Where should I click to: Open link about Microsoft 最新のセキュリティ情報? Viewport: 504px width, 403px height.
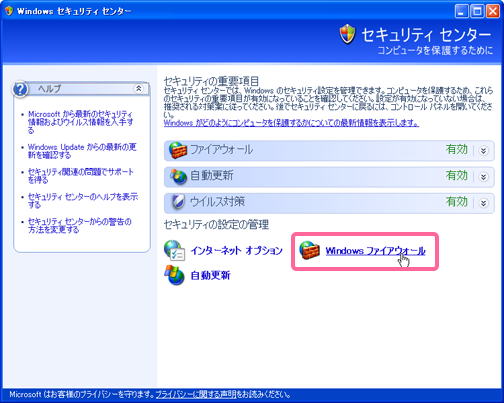80,122
